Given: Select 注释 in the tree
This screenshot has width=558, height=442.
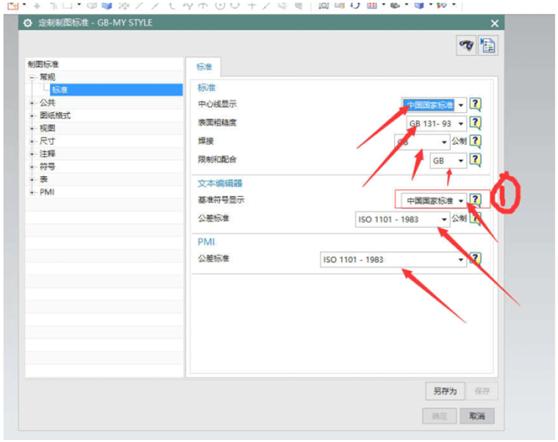Looking at the screenshot, I should click(47, 154).
